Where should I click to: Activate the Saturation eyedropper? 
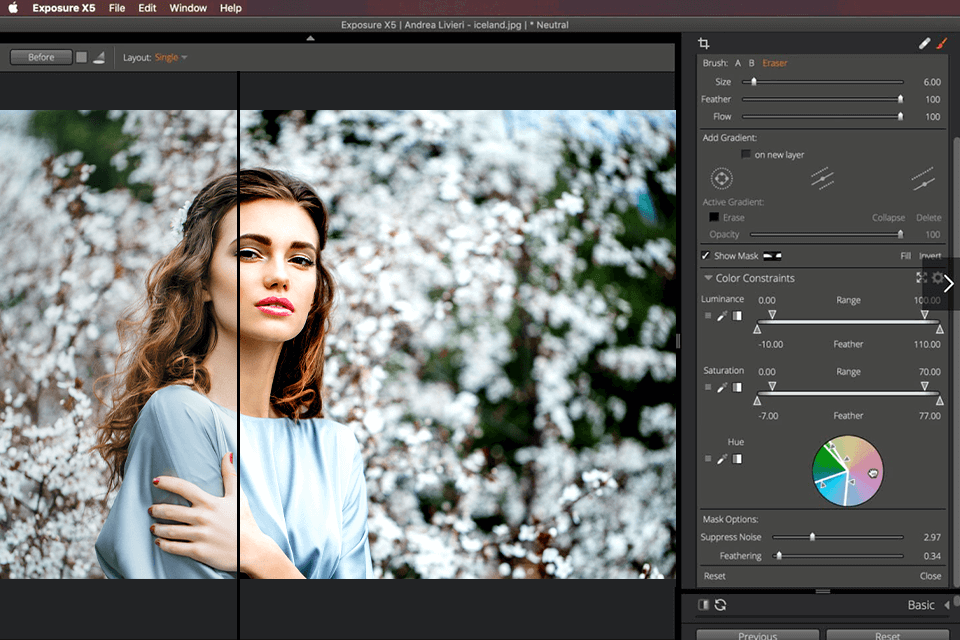tap(723, 387)
